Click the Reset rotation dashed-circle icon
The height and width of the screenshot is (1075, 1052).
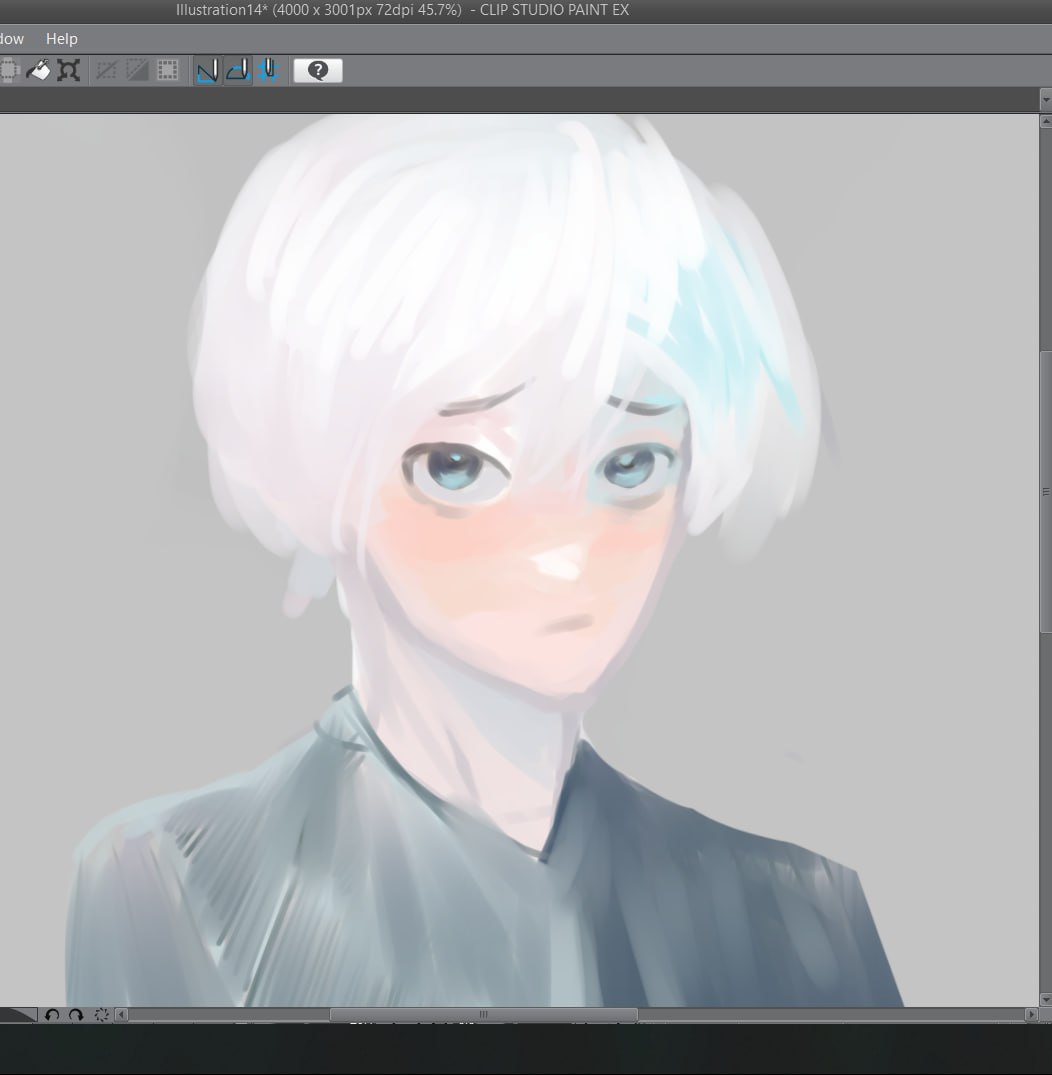click(x=101, y=1015)
